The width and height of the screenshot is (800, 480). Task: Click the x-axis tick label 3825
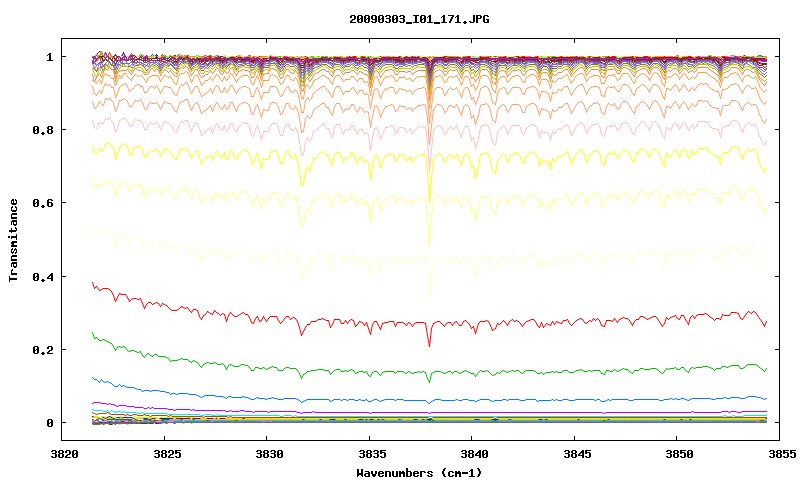point(167,454)
